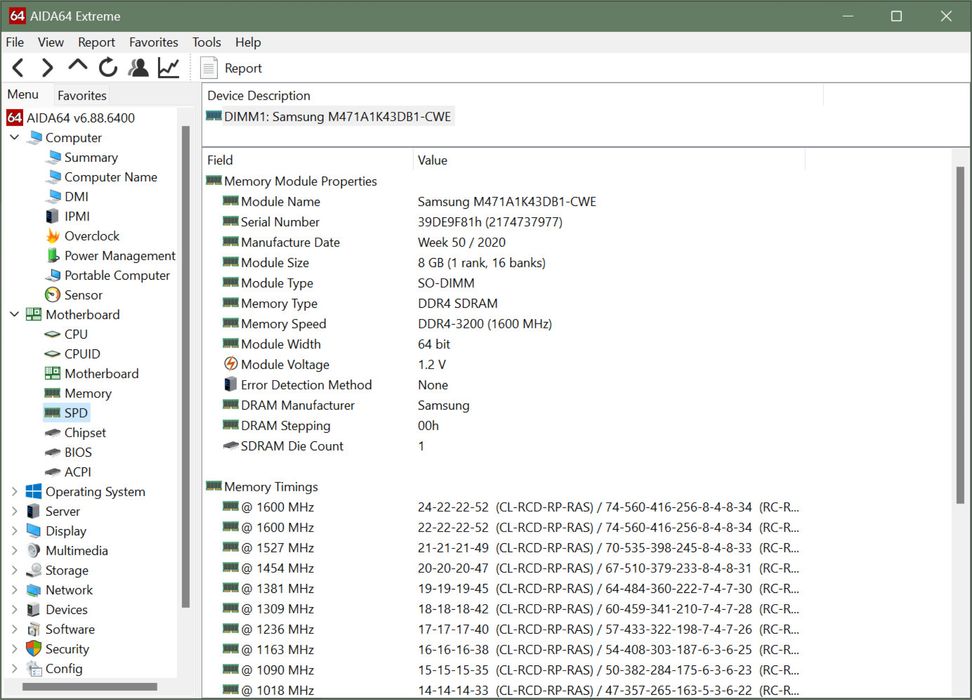Expand the Storage tree node
Screen dimensions: 972x700
pos(14,571)
